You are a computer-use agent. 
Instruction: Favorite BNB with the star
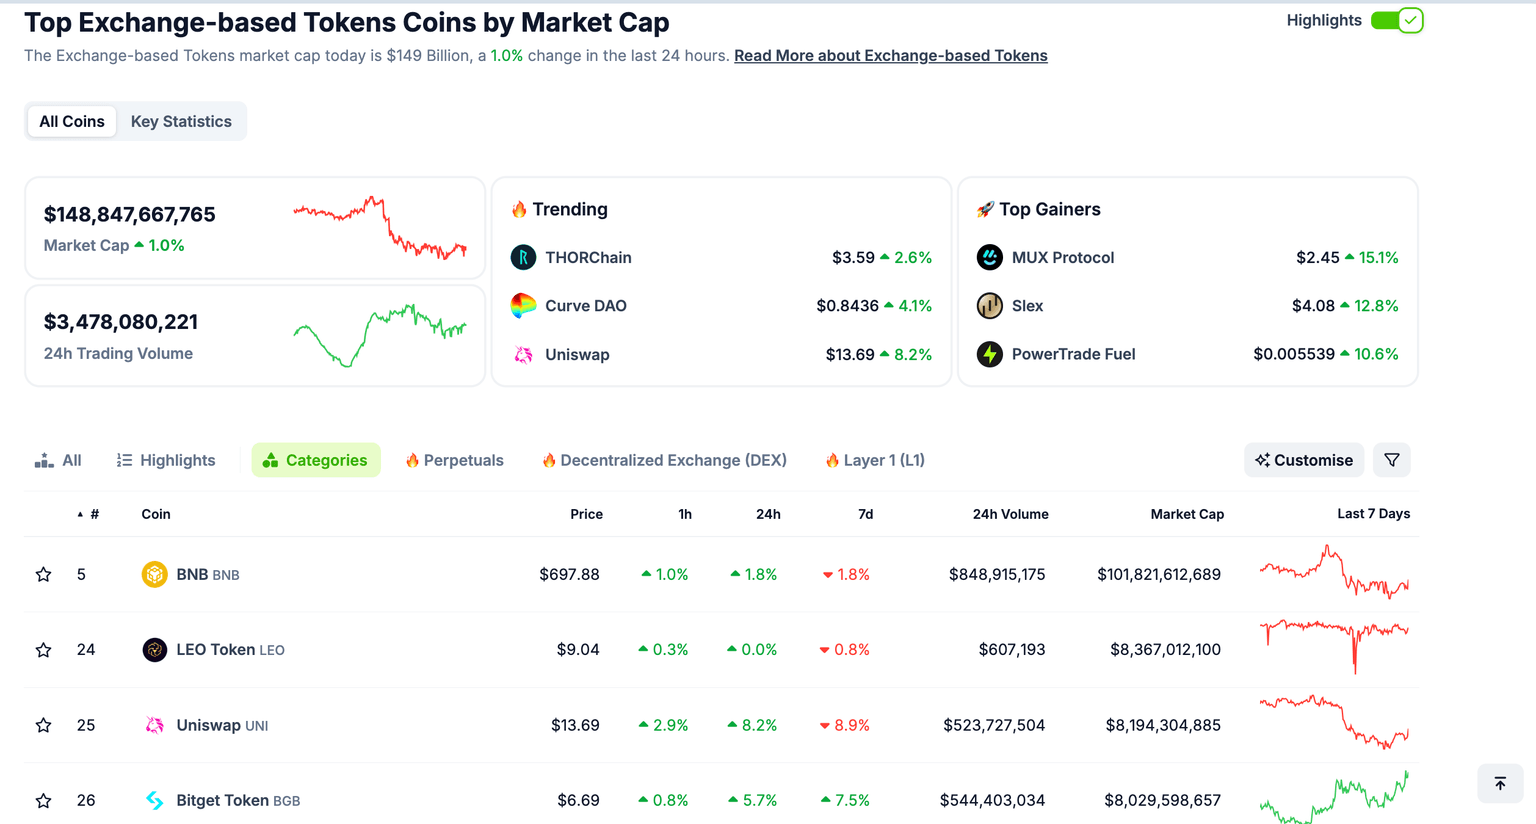pyautogui.click(x=43, y=574)
